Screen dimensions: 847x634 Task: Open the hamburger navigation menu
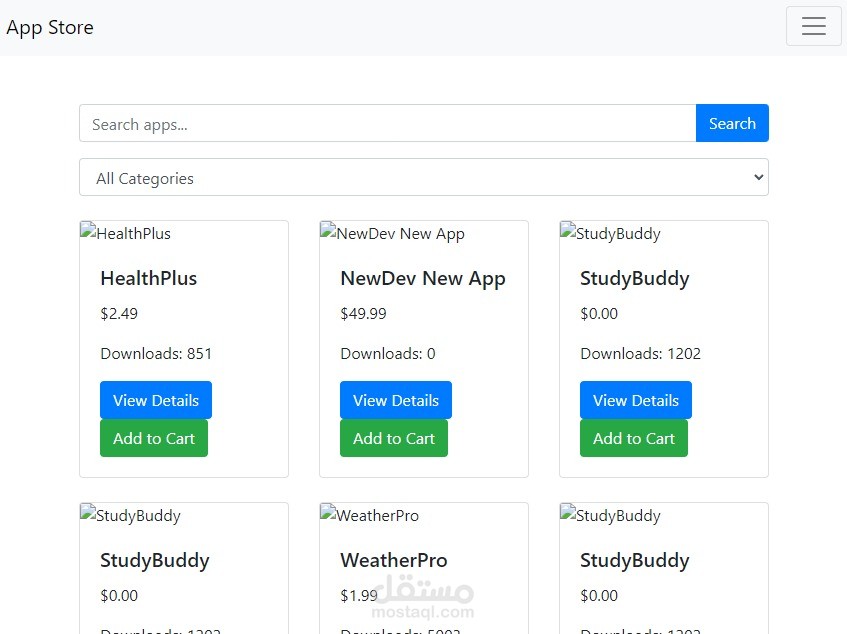[x=814, y=26]
